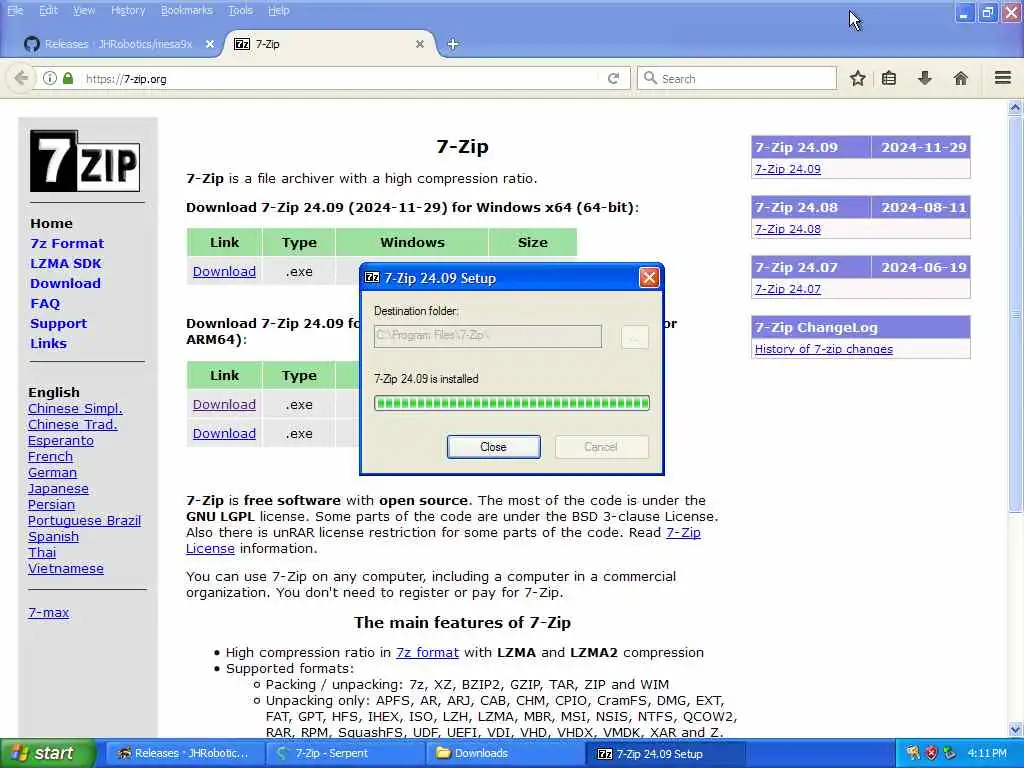Image resolution: width=1024 pixels, height=768 pixels.
Task: Click the Destination folder path field
Action: [x=488, y=336]
